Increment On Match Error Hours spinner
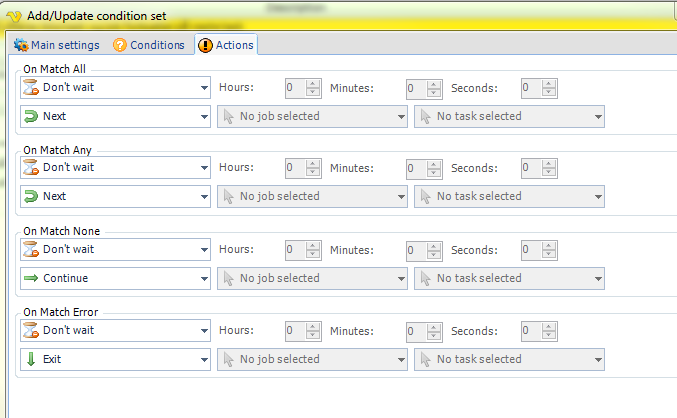Screen dimensions: 677x418 (x=312, y=327)
